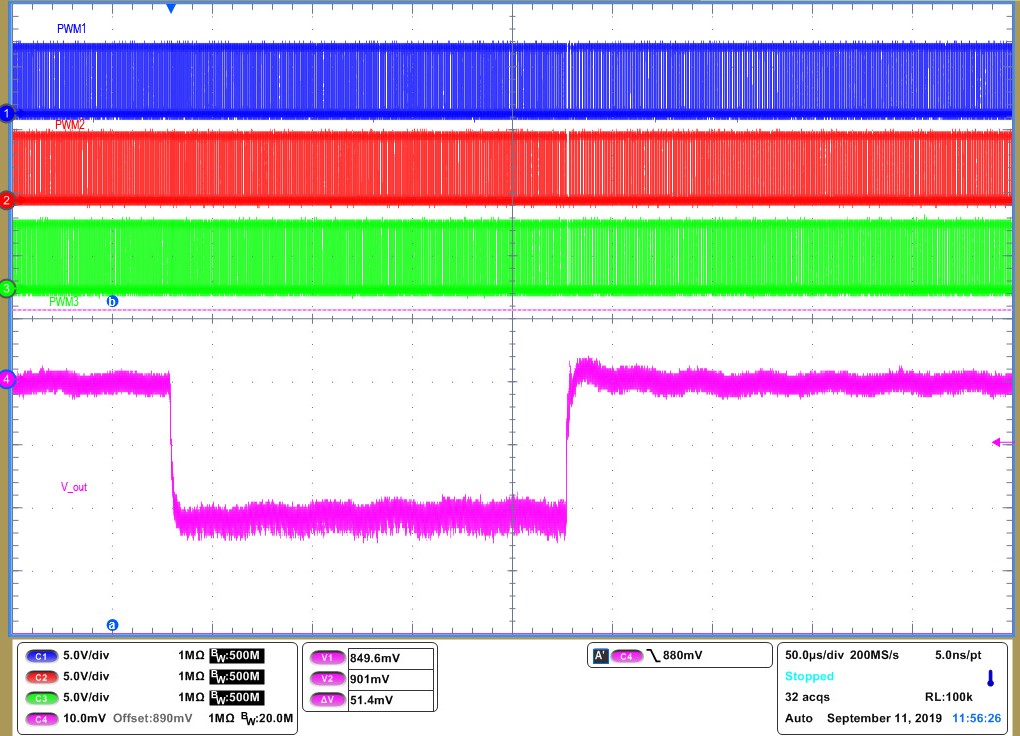The image size is (1020, 736).
Task: Click the A' trigger event icon
Action: [600, 656]
